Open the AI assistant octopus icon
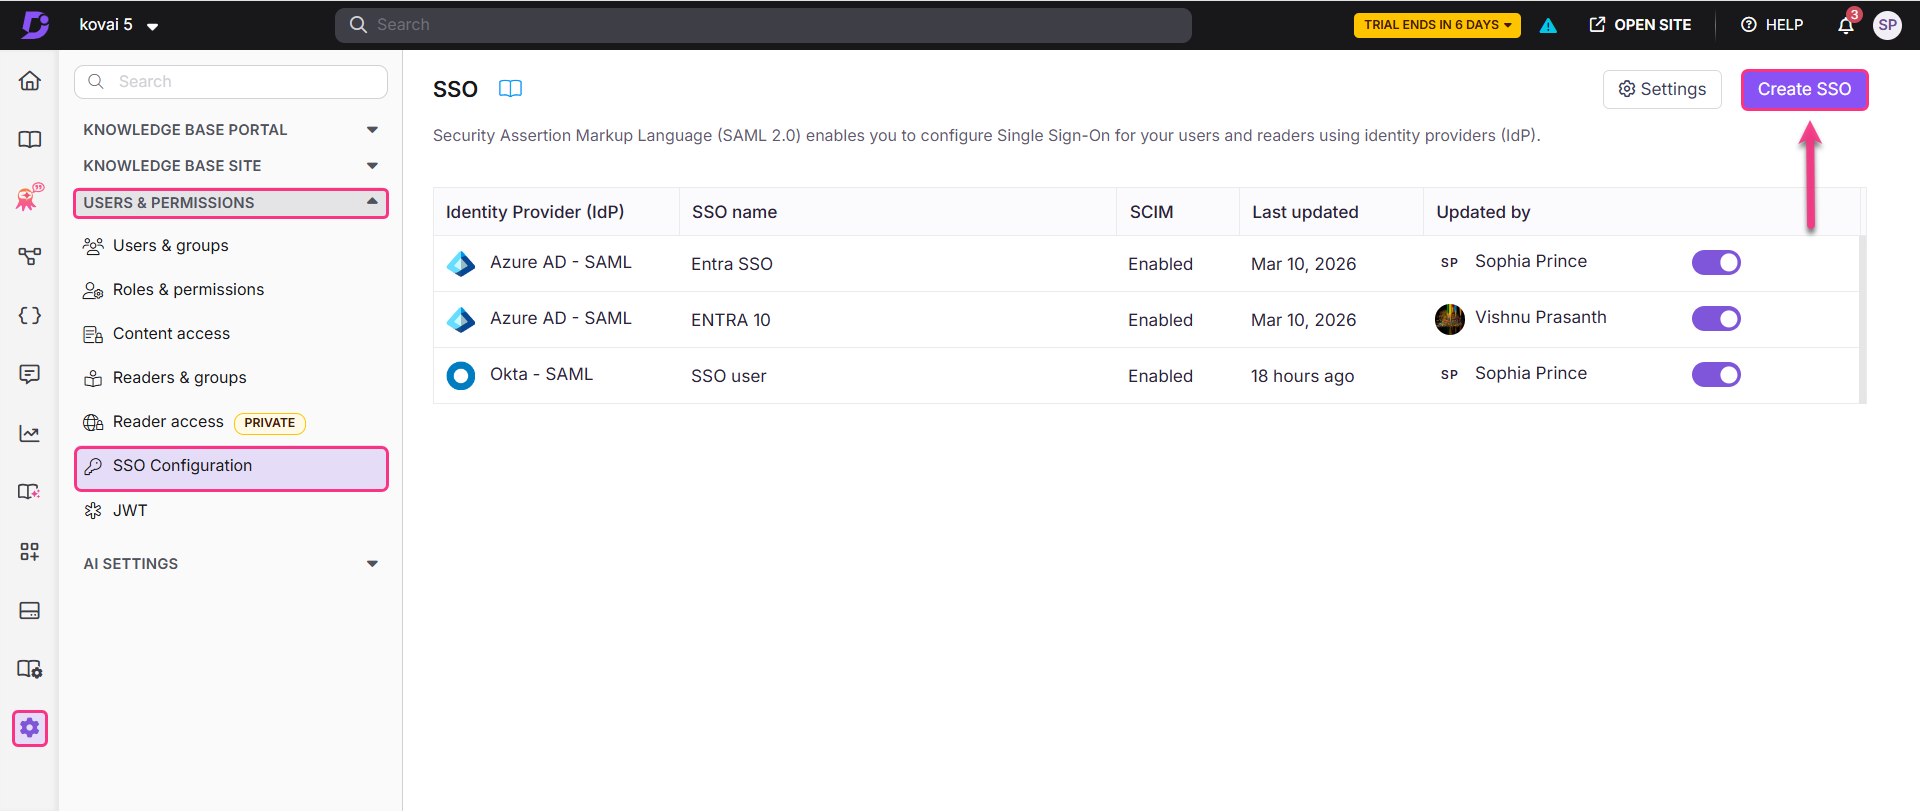1920x811 pixels. [x=30, y=197]
